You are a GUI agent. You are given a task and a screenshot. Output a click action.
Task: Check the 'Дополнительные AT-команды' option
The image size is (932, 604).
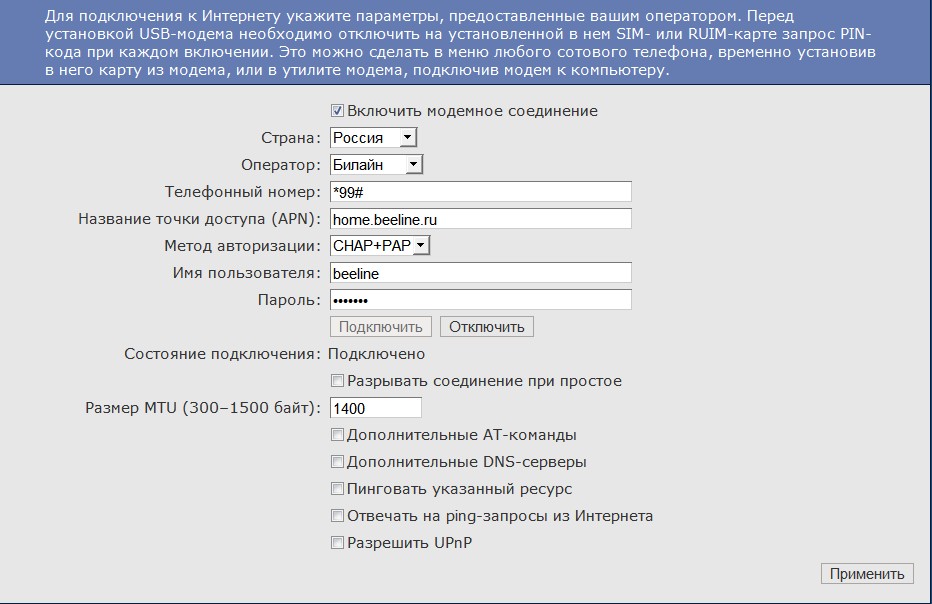[x=338, y=435]
